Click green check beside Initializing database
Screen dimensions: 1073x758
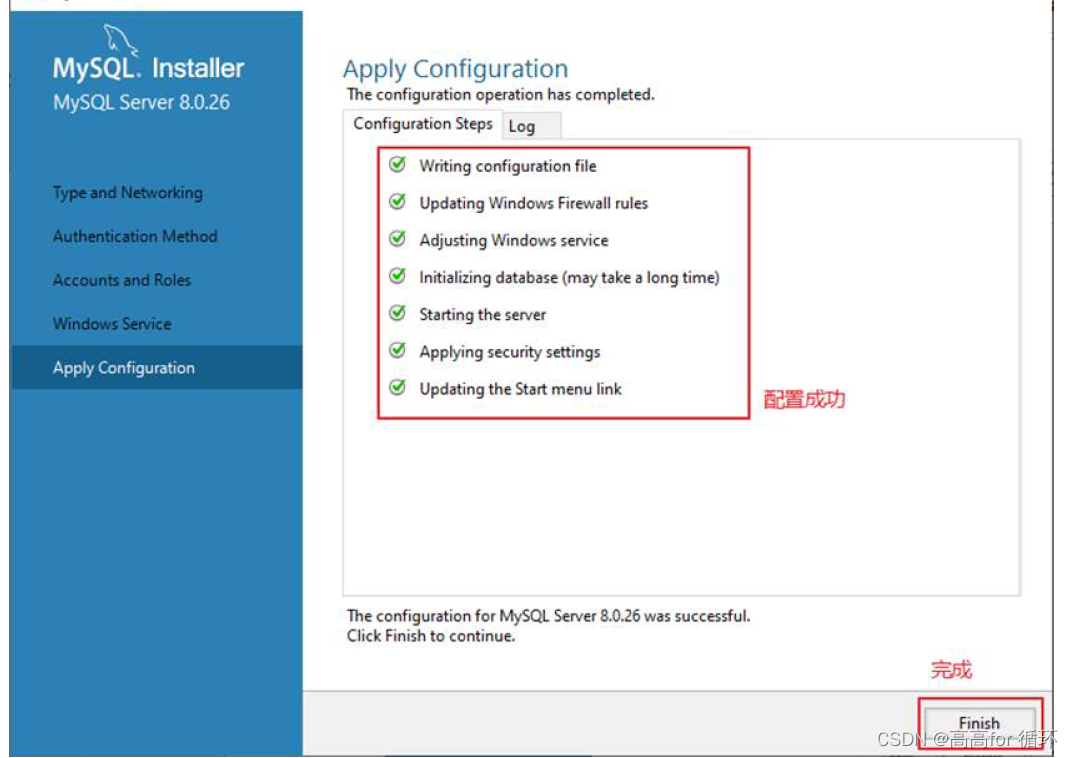pos(398,276)
